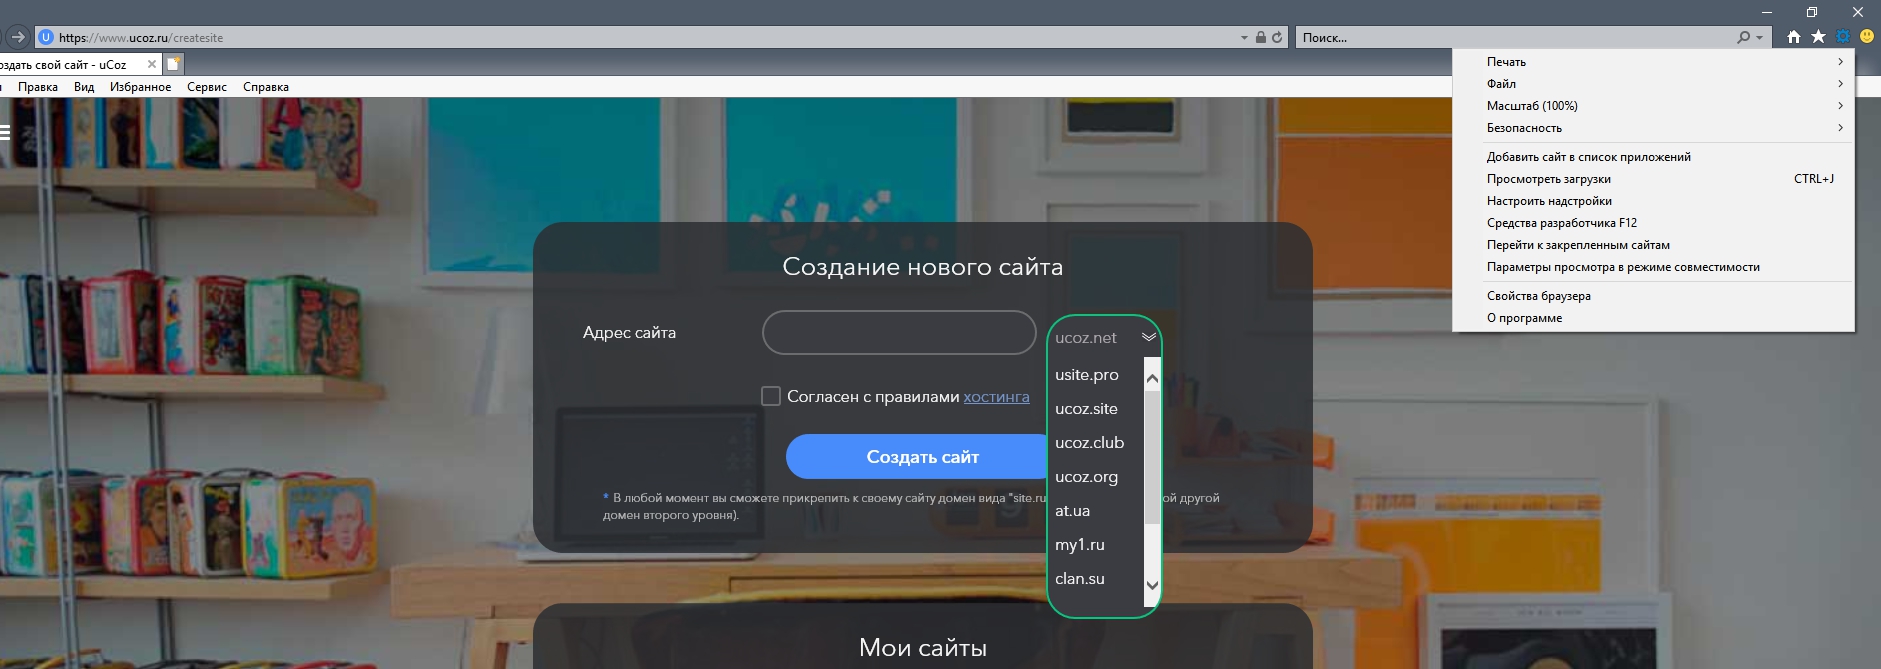Click the smiley feedback icon

pyautogui.click(x=1866, y=37)
